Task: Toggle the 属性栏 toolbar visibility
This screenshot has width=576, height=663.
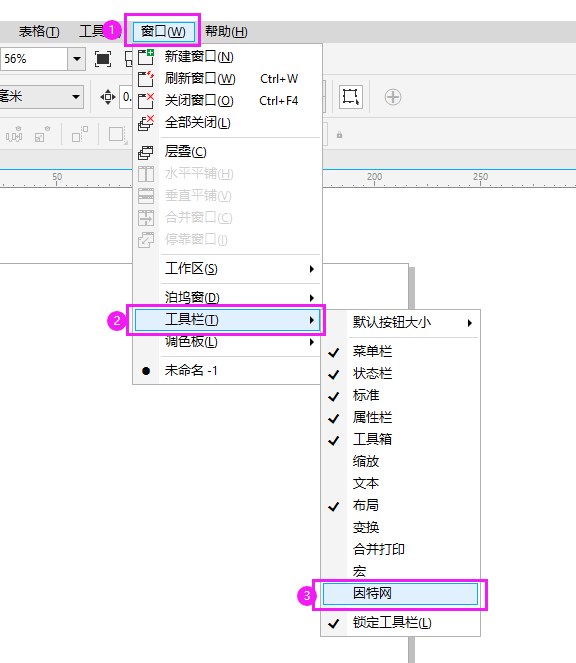Action: pyautogui.click(x=400, y=417)
